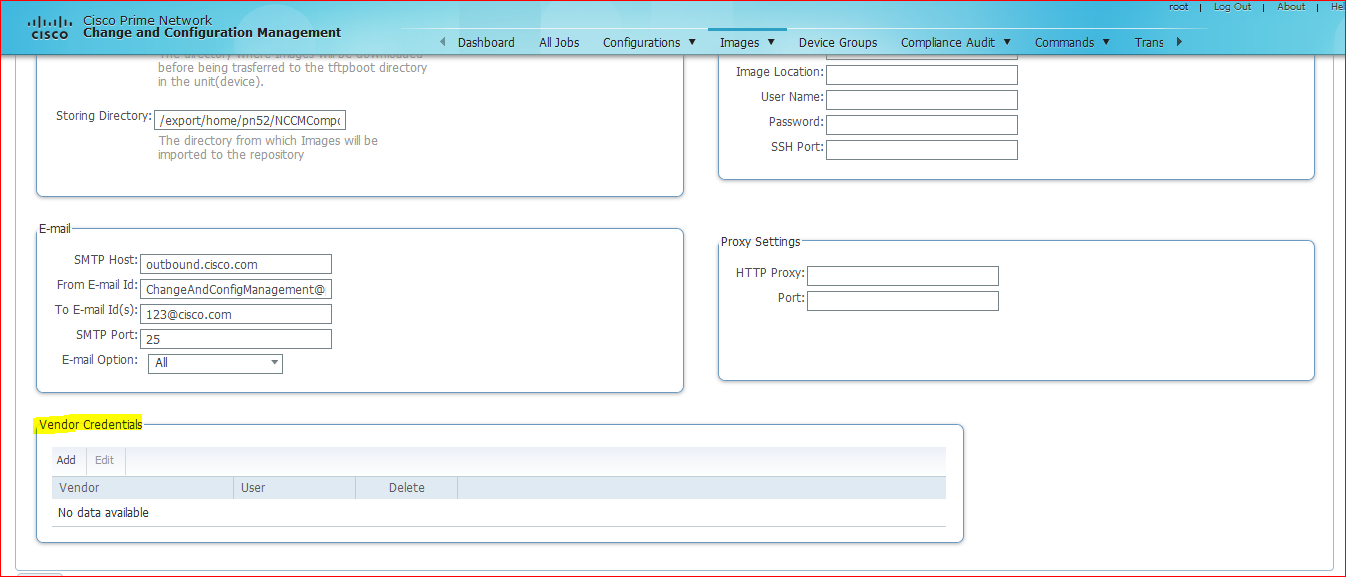Click Edit in Vendor Credentials
This screenshot has width=1346, height=577.
coord(105,460)
